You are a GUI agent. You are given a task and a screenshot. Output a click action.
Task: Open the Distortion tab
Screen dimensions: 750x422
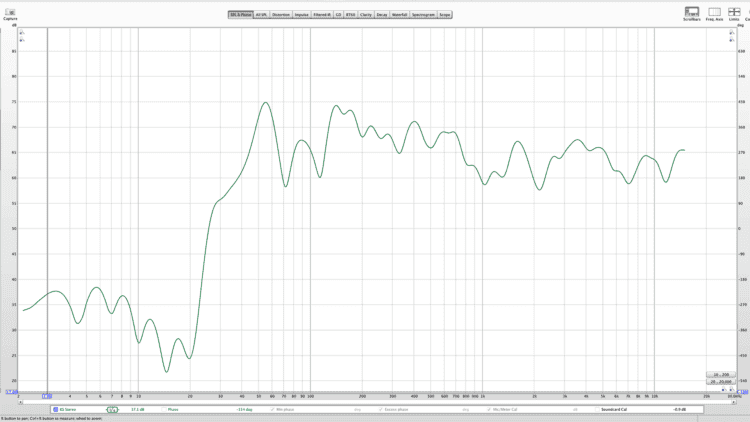coord(281,15)
